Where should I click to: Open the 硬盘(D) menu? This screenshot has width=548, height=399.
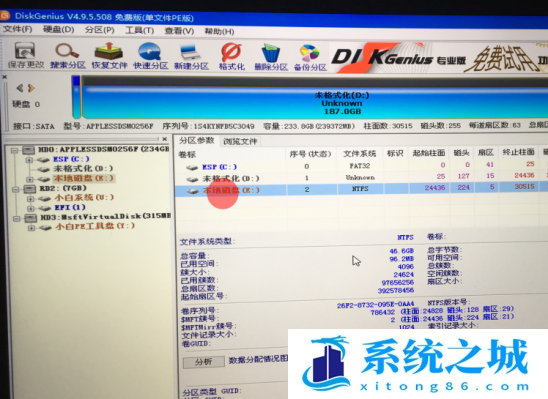(x=58, y=29)
